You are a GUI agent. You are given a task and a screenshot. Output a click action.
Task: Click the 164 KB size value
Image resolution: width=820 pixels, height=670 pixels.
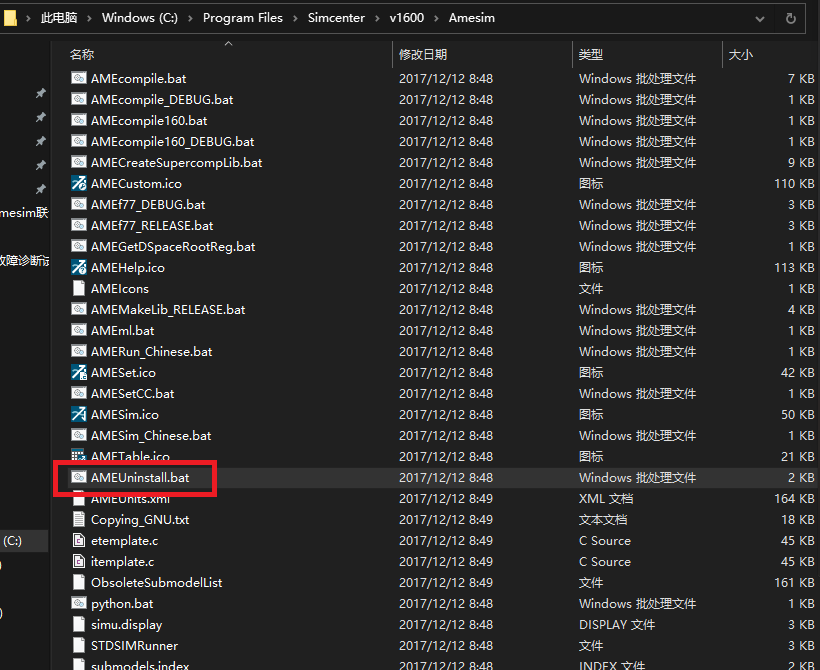pyautogui.click(x=794, y=498)
